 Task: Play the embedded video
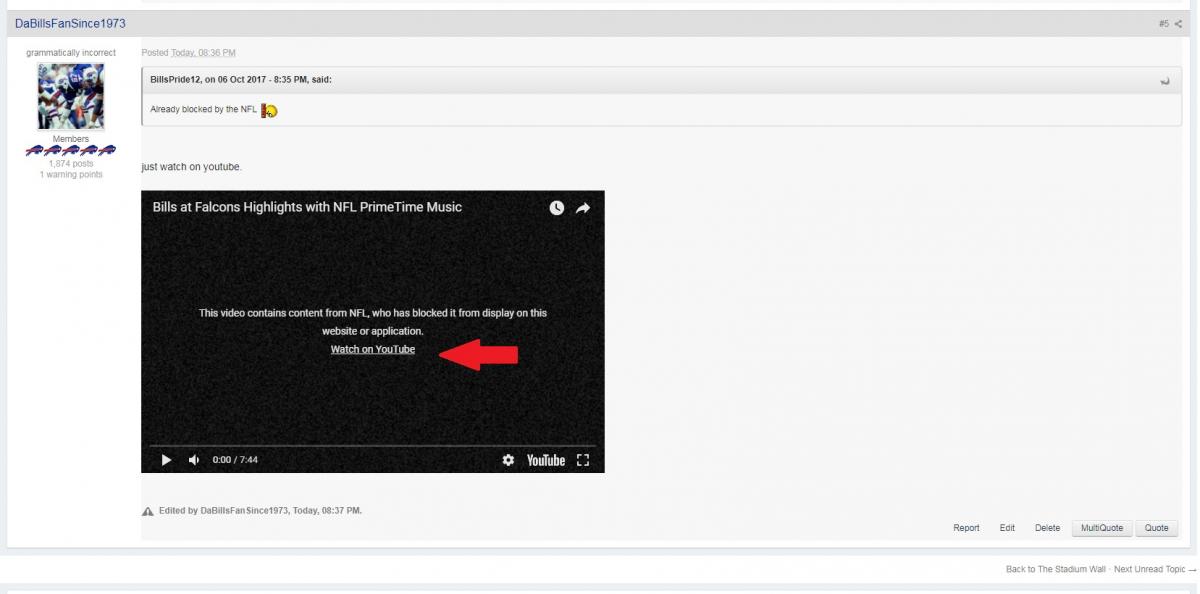(167, 460)
